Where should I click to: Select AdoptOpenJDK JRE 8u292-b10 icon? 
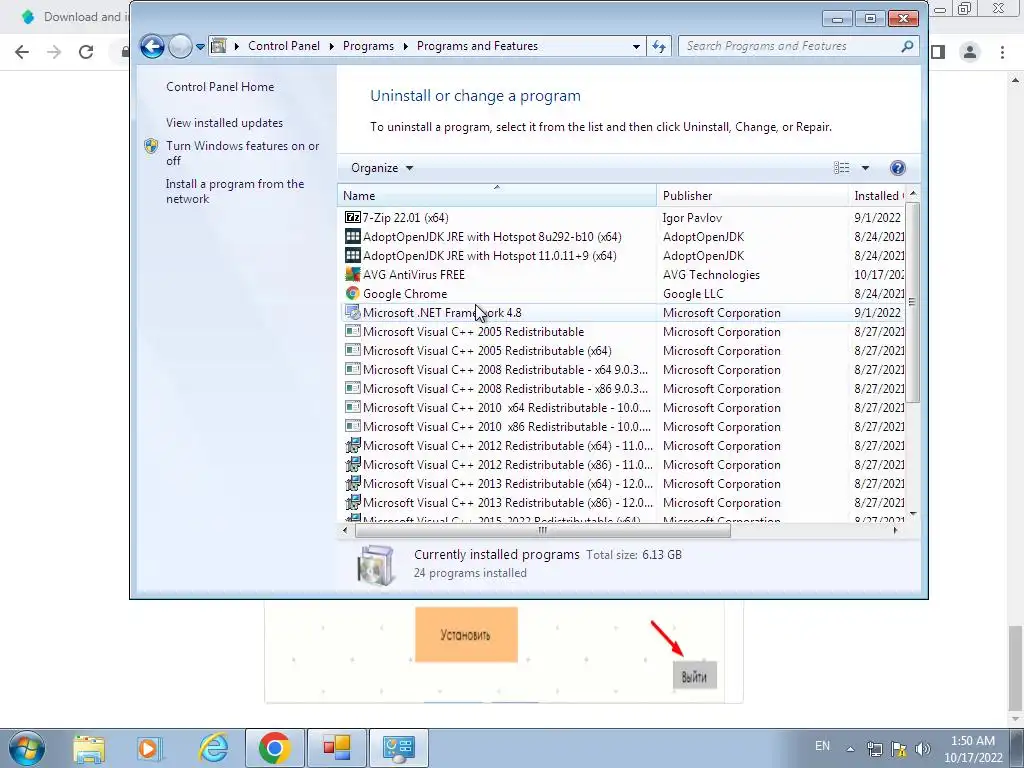[353, 236]
